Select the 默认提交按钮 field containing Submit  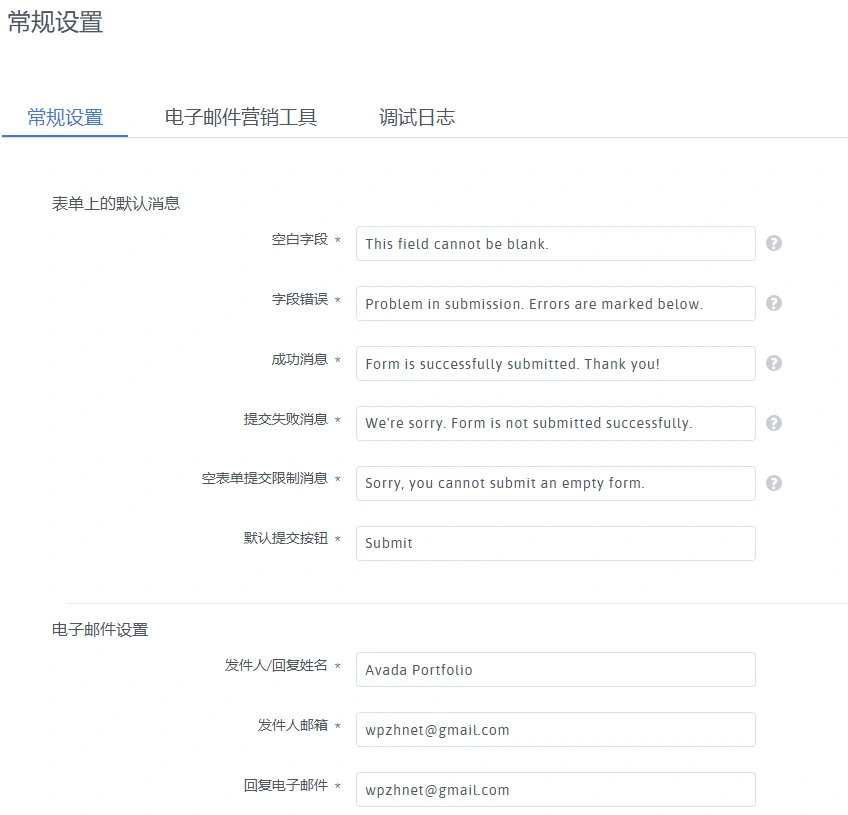[555, 543]
